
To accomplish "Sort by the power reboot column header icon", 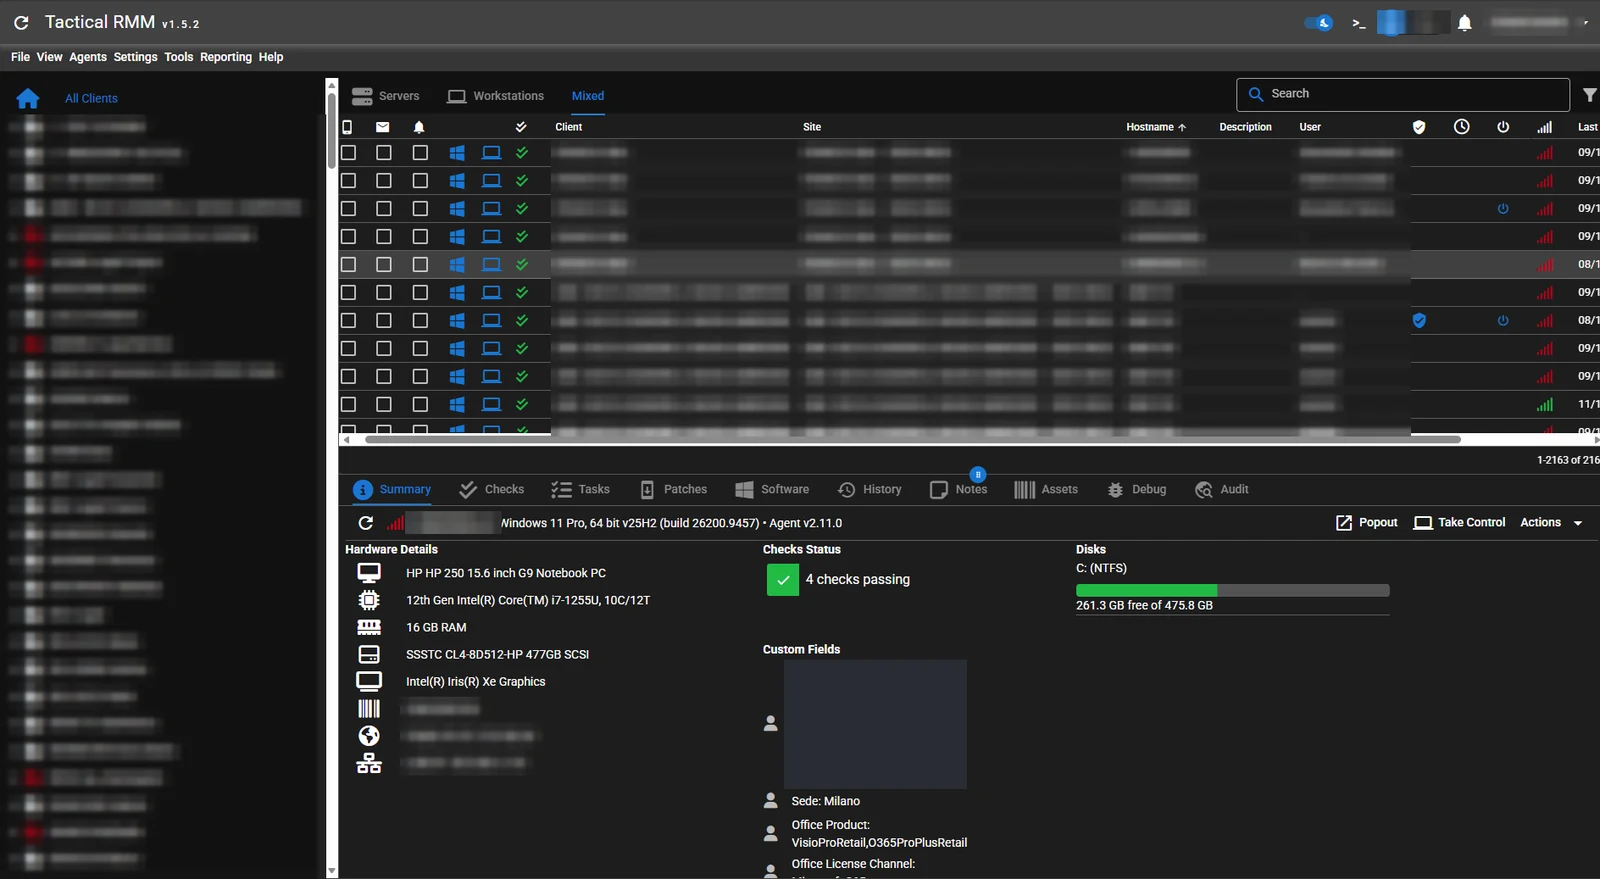I will point(1502,127).
